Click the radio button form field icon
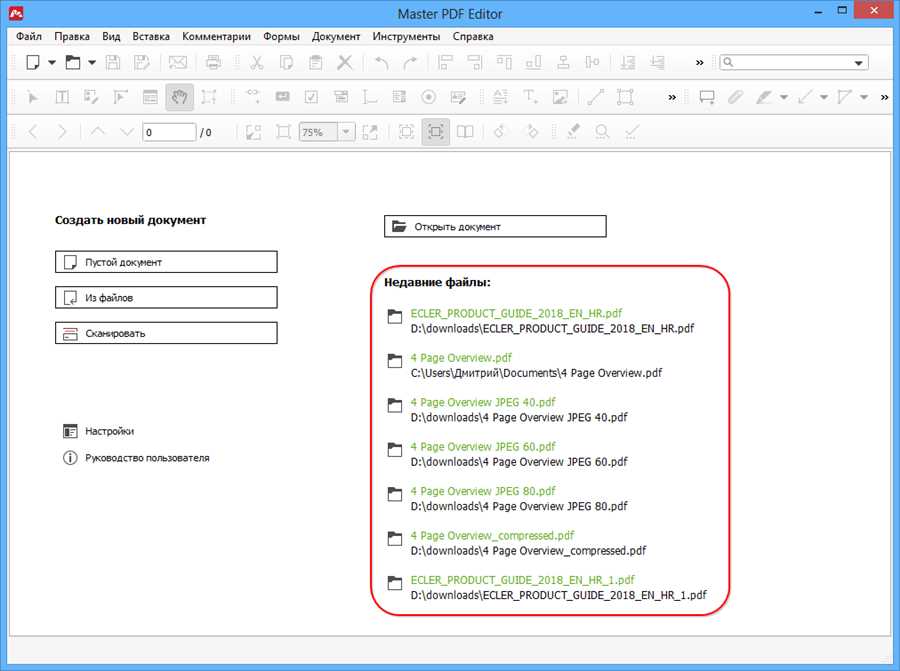The image size is (900, 671). (428, 97)
